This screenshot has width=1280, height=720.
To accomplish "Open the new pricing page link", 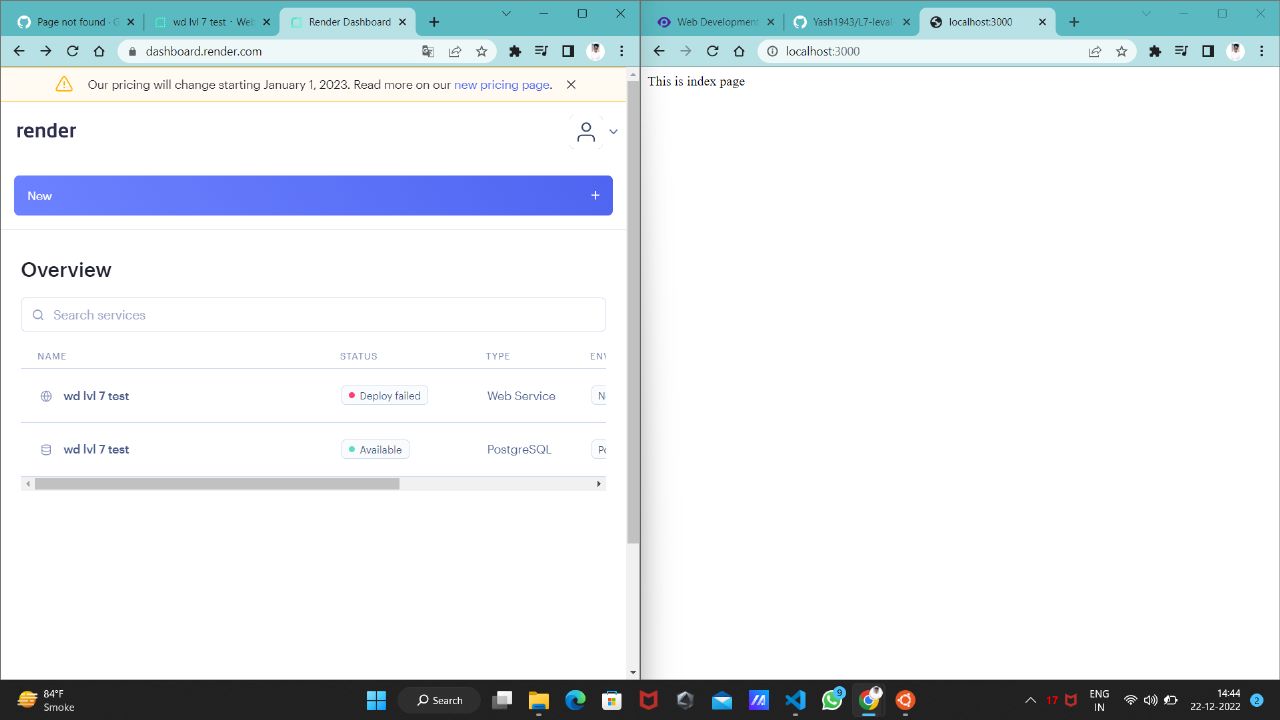I will (x=501, y=85).
